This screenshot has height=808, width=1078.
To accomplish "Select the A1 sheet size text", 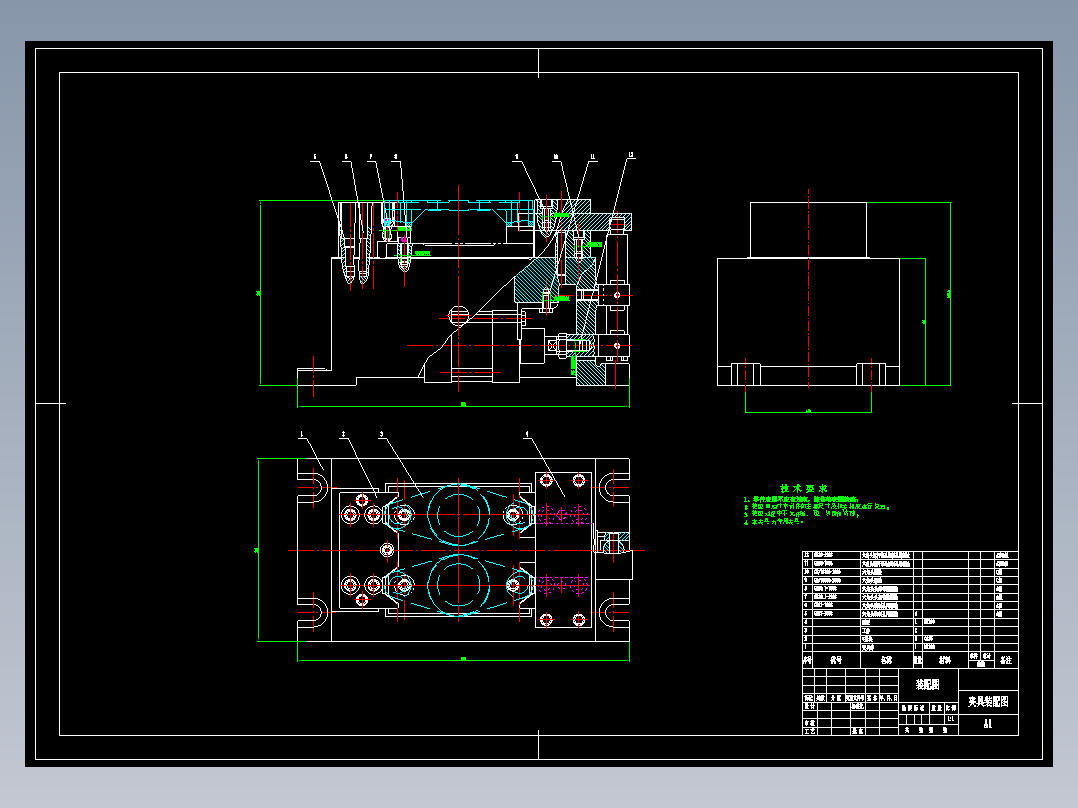I will click(988, 724).
